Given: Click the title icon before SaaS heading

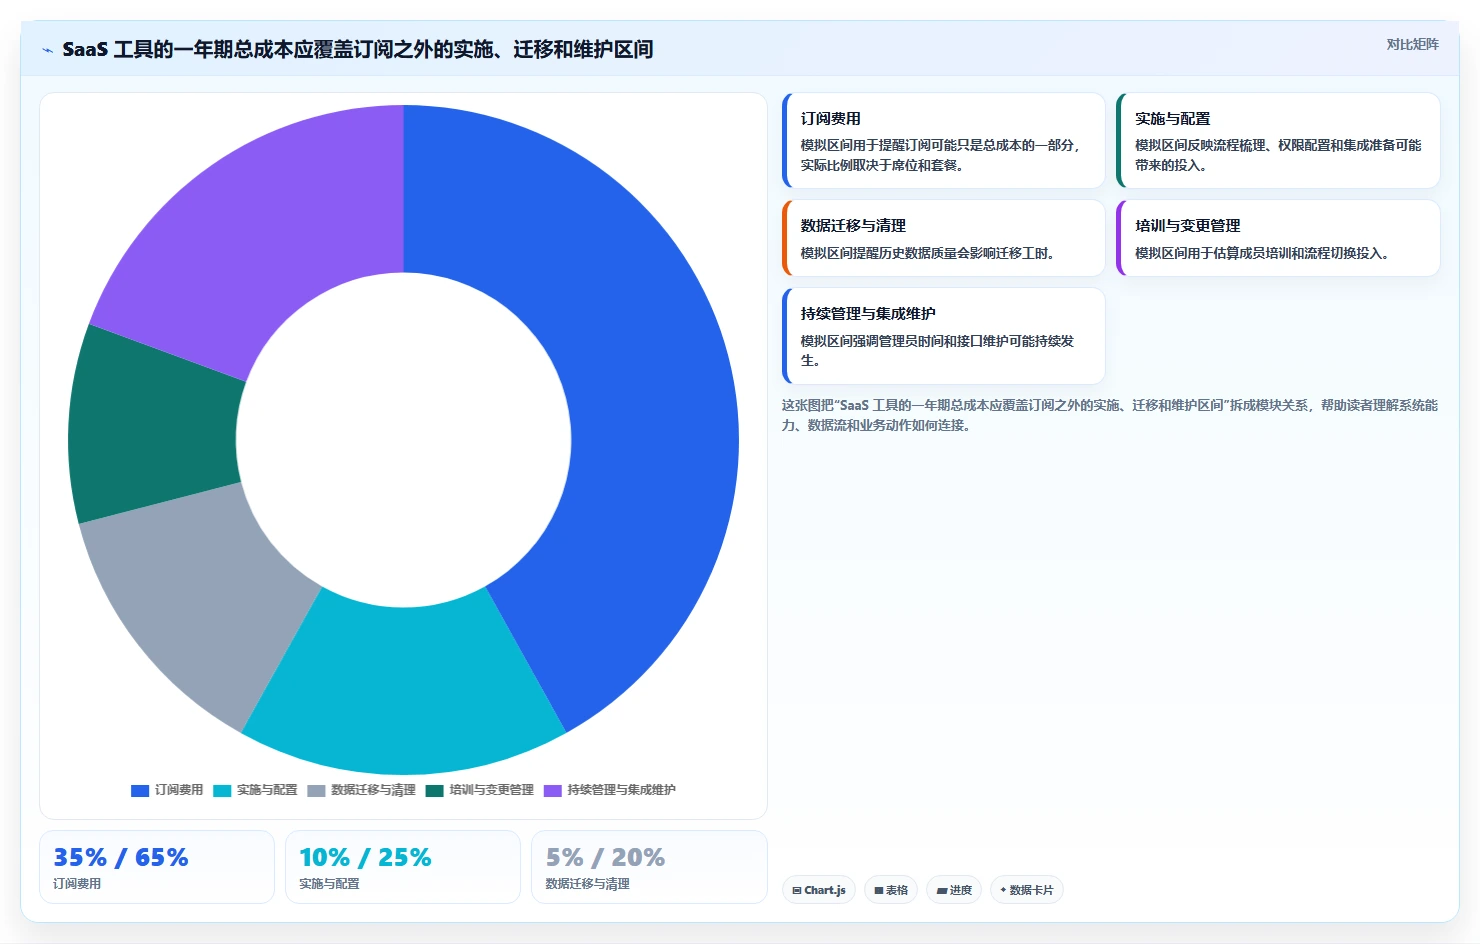Looking at the screenshot, I should click(47, 50).
